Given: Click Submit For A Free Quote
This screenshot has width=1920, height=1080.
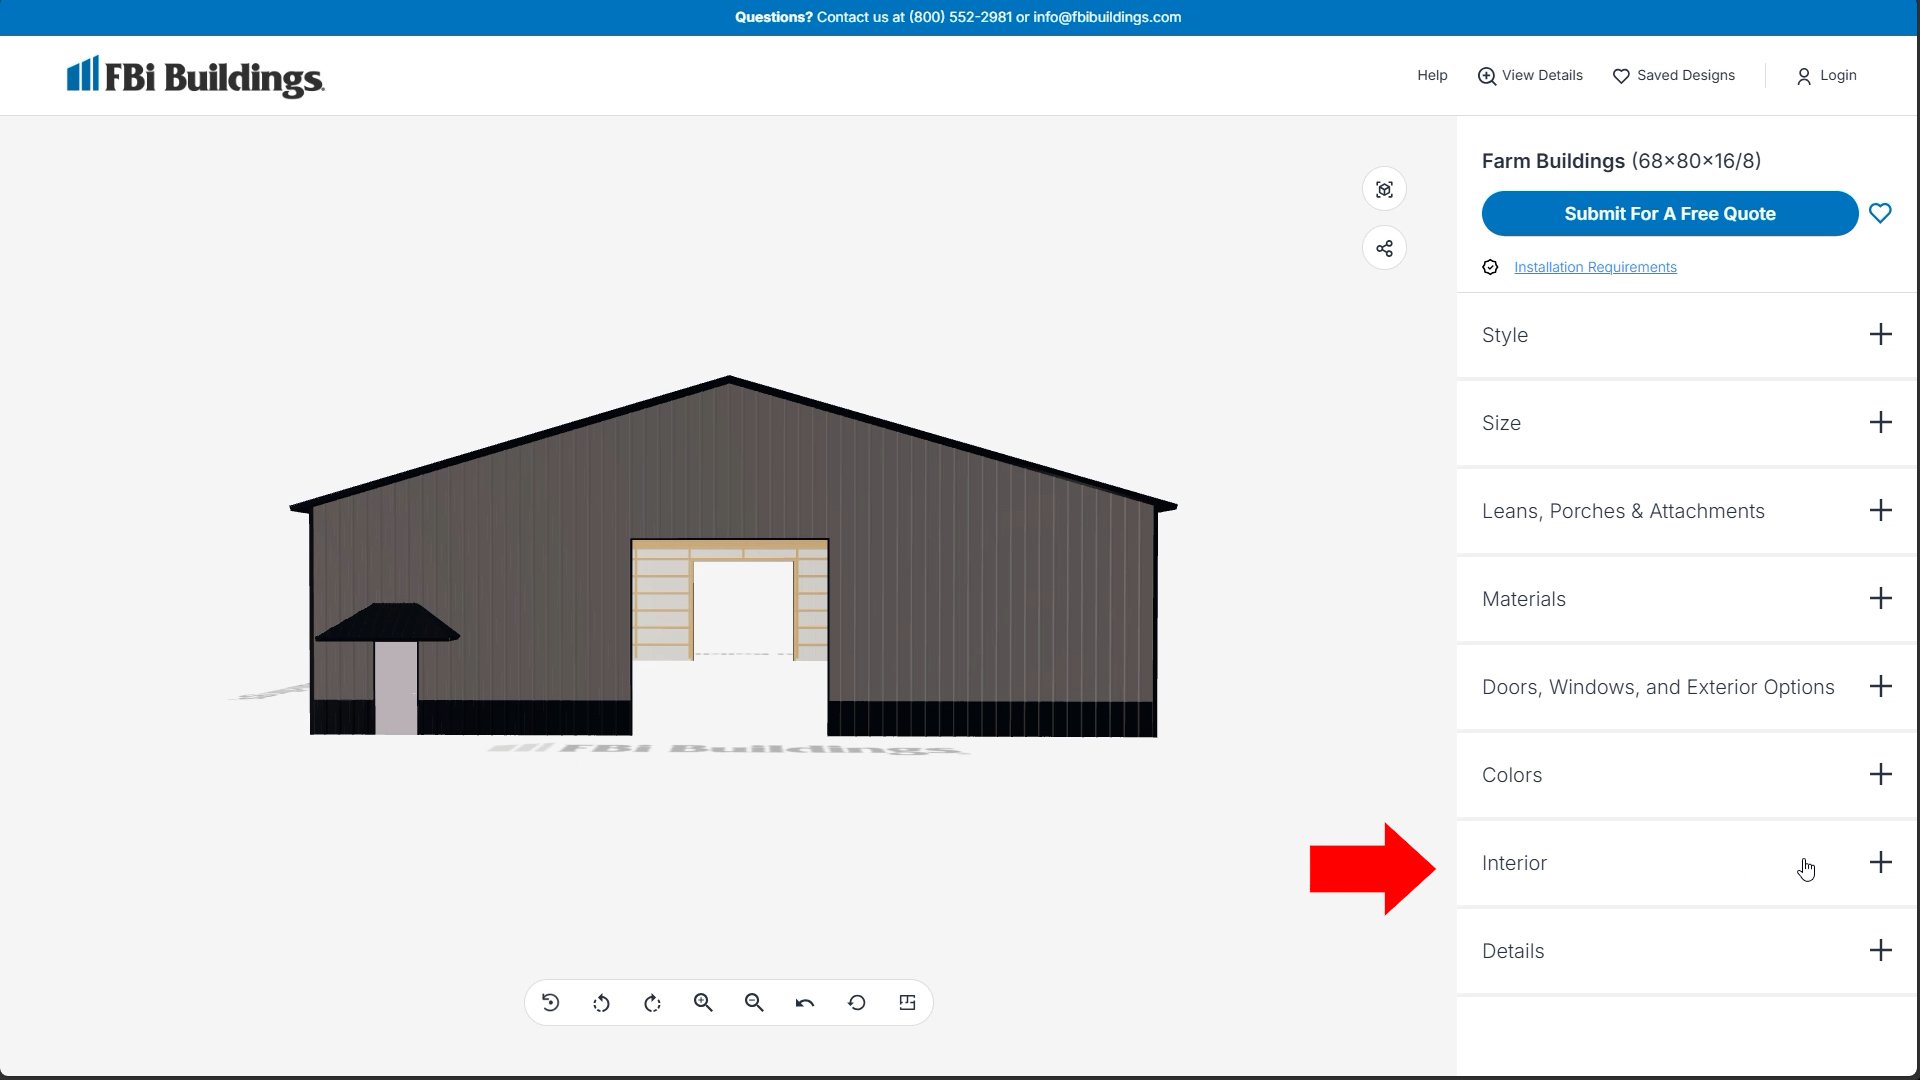Looking at the screenshot, I should (1669, 213).
